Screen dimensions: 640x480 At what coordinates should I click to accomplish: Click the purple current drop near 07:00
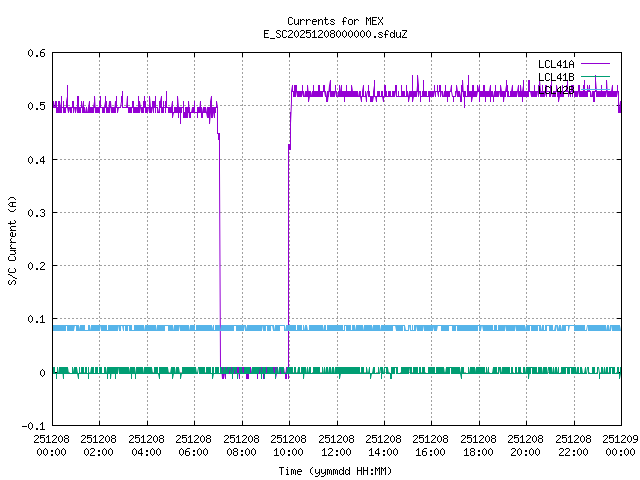pos(219,250)
